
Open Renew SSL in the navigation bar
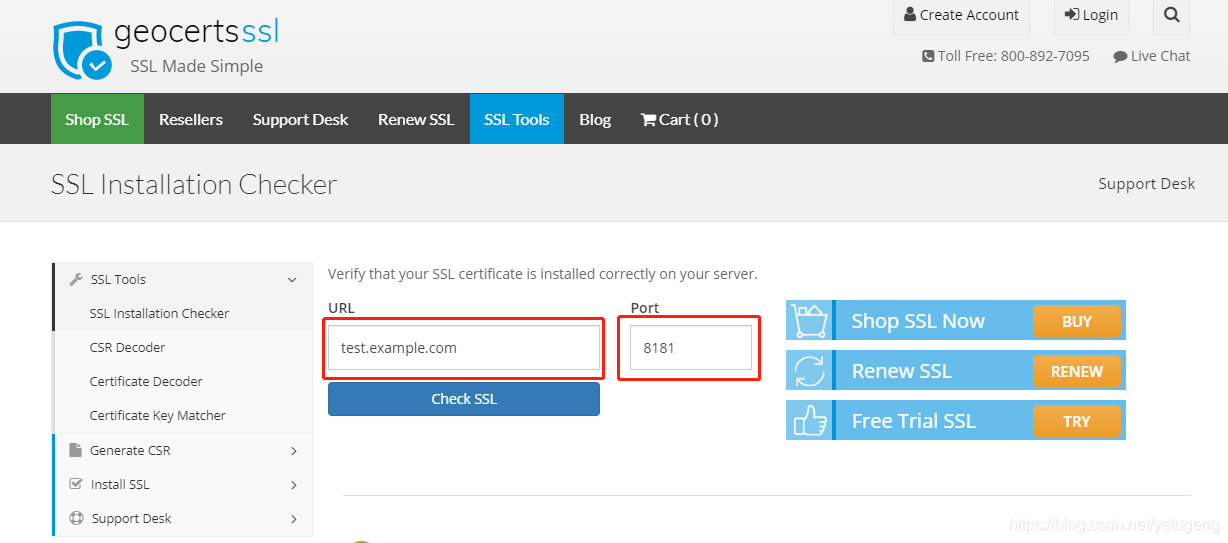coord(416,119)
